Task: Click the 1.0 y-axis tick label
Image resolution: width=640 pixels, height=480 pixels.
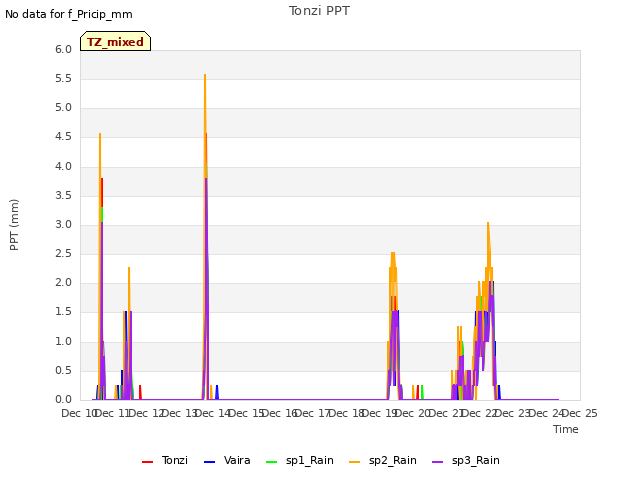Action: tap(63, 342)
